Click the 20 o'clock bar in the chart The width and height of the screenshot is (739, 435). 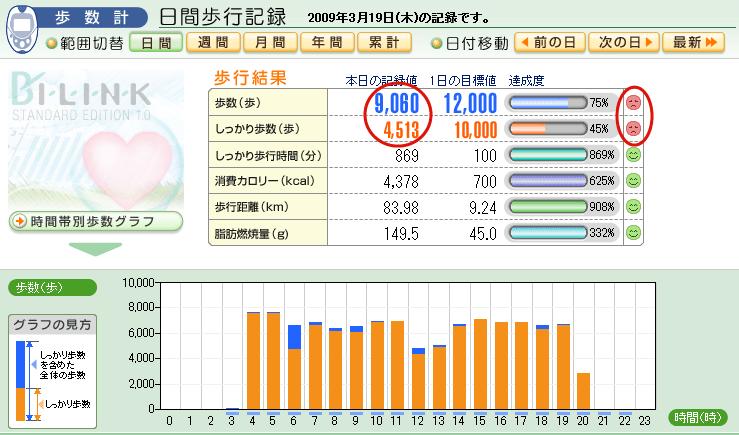pos(583,391)
